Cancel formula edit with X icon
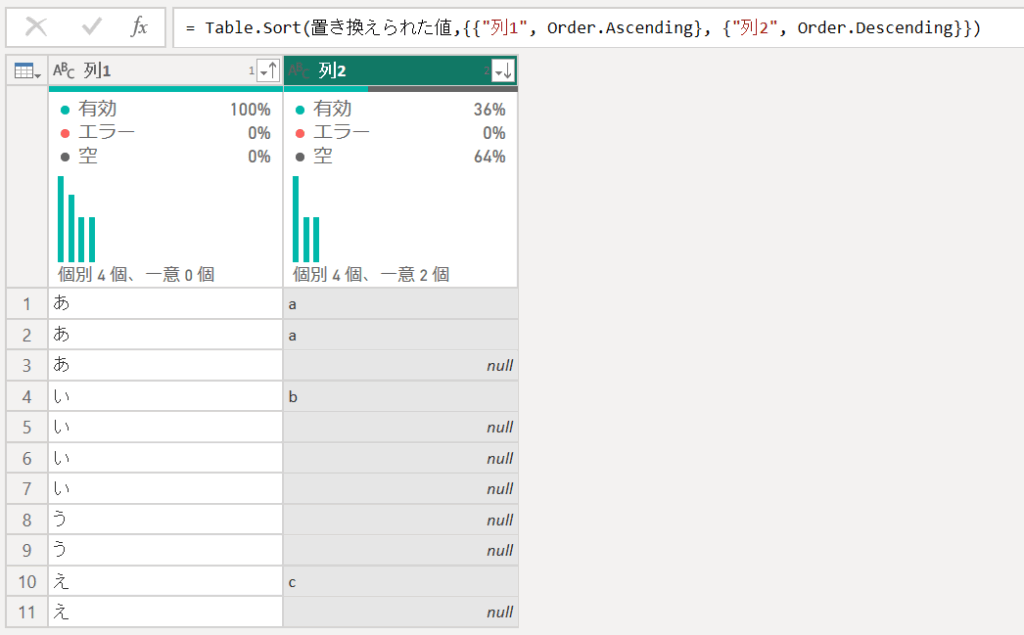Viewport: 1024px width, 635px height. point(36,27)
